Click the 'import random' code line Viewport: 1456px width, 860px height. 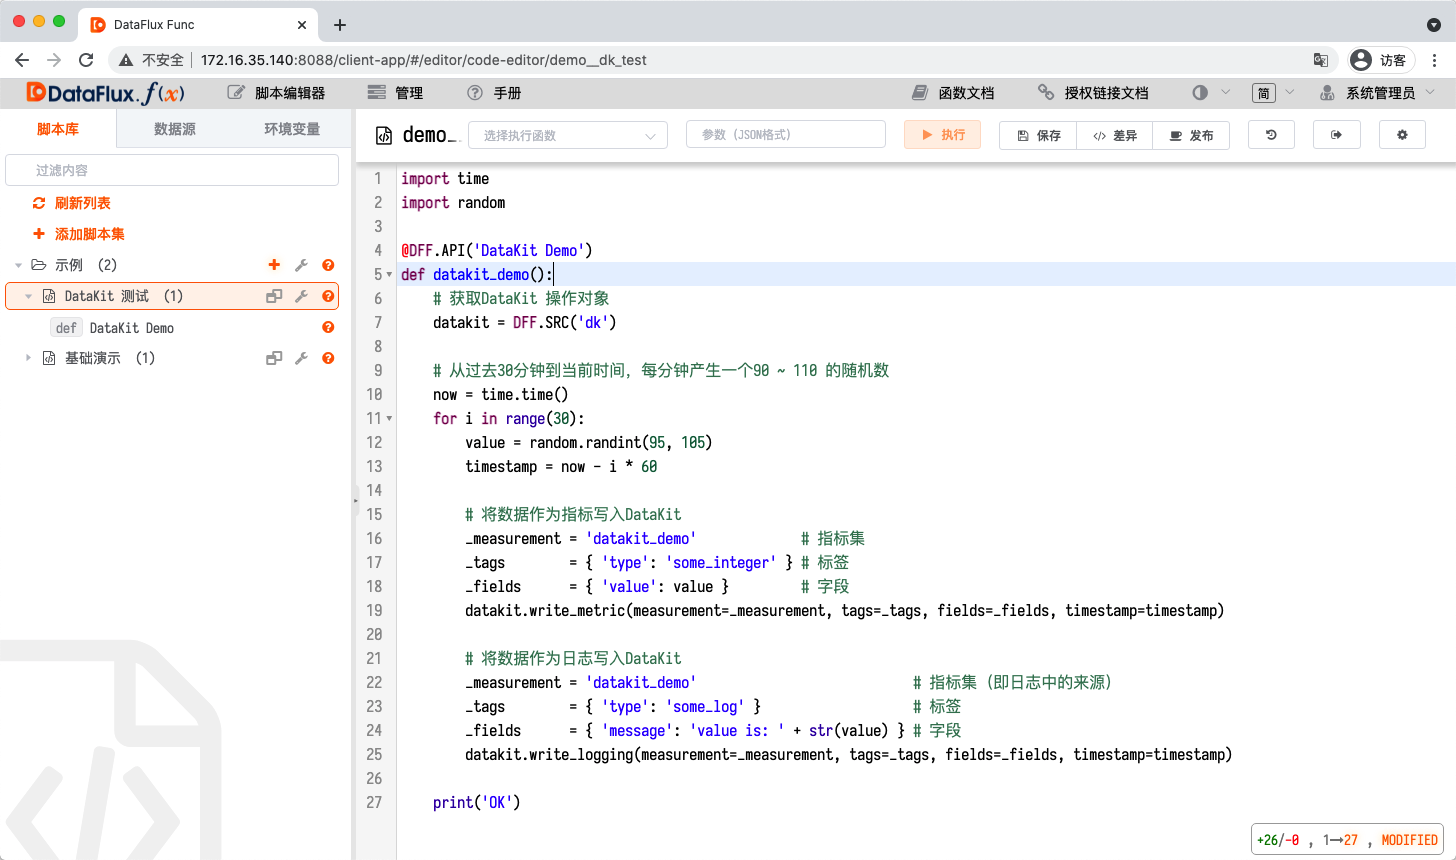point(453,202)
